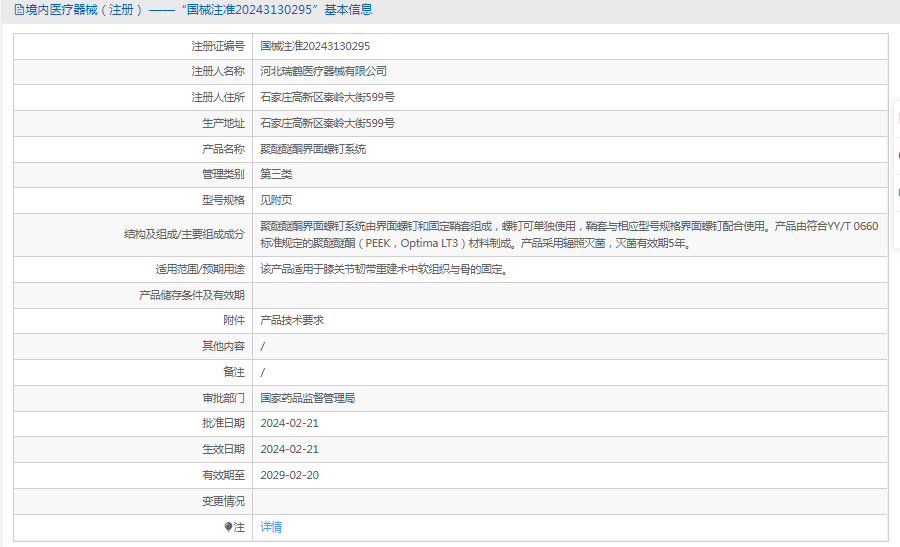Select the product name value in 产品名称 row

click(313, 149)
